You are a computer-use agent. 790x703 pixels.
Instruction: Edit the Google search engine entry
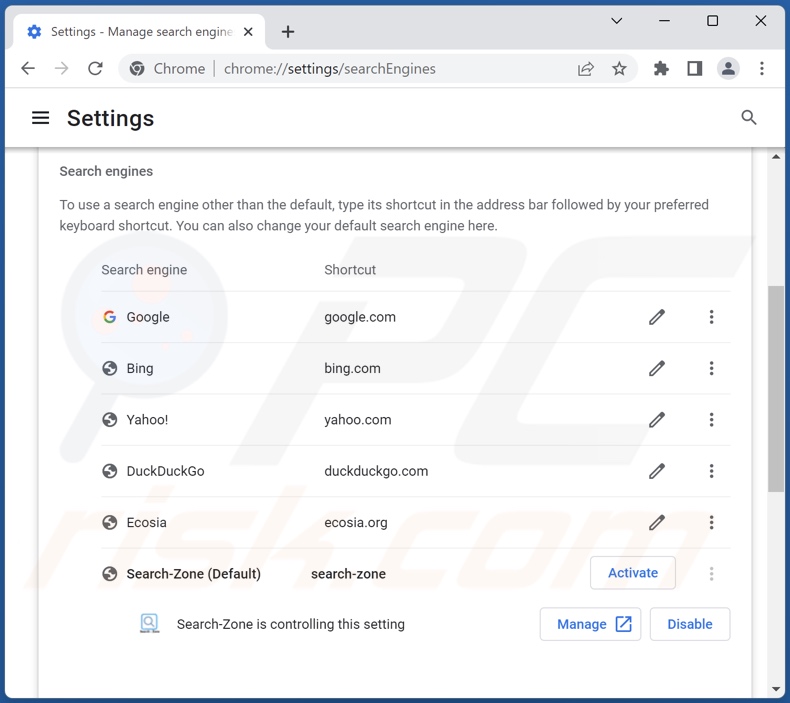click(657, 317)
